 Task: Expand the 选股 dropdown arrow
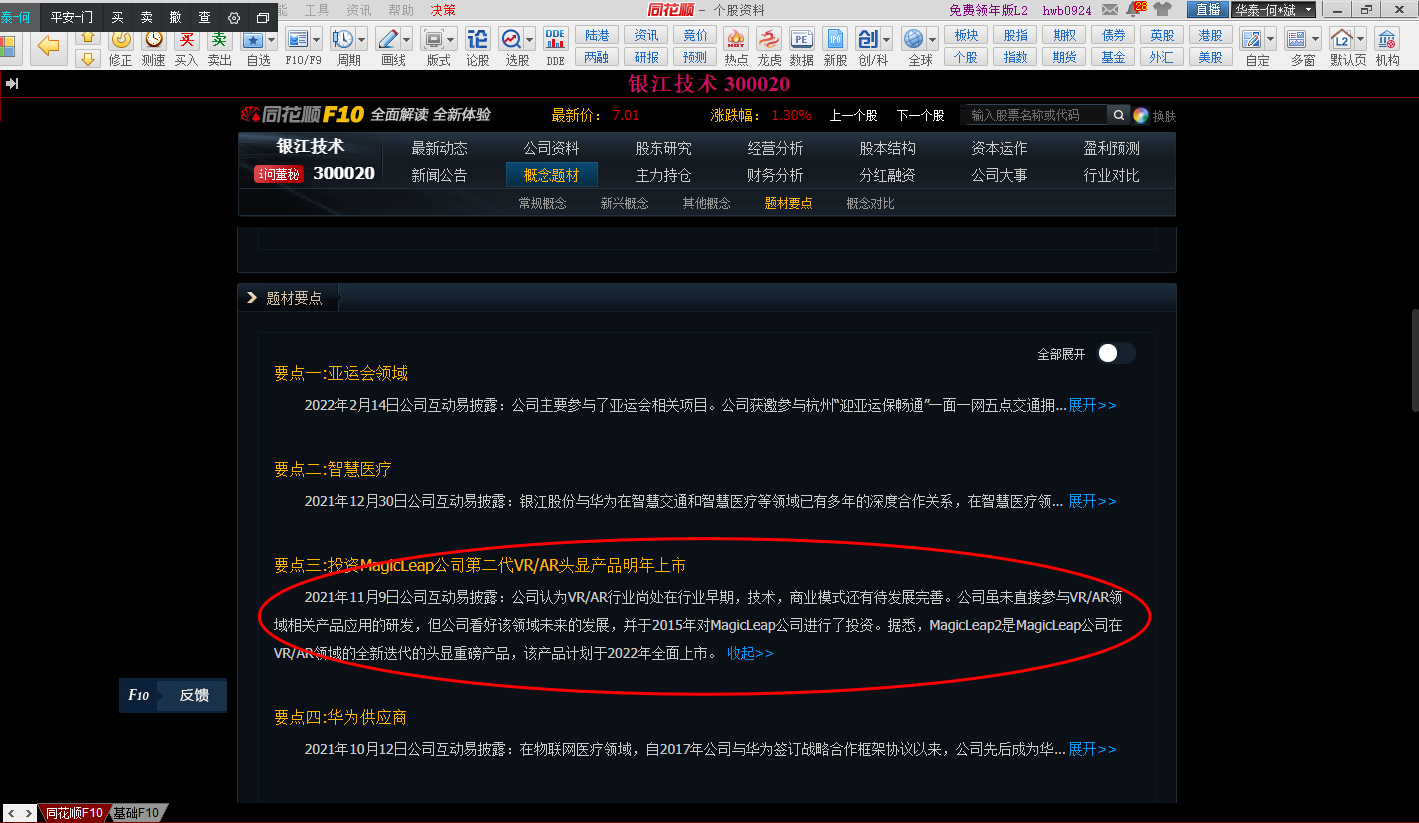point(529,41)
